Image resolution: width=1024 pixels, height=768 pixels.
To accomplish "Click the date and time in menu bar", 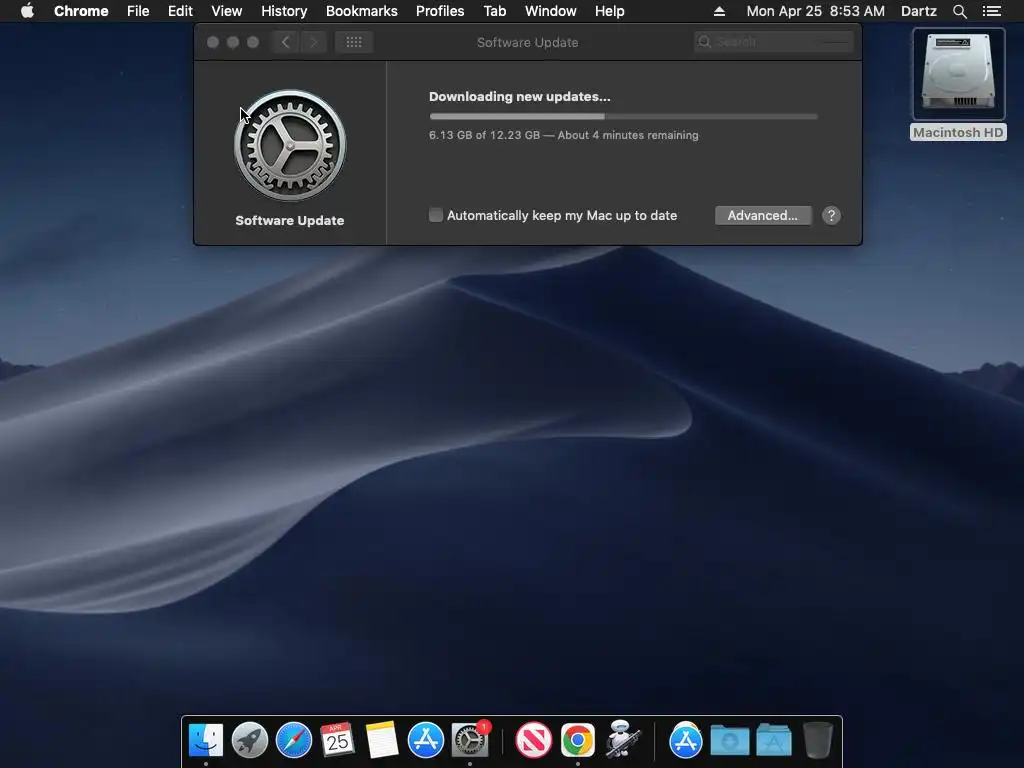I will (815, 11).
